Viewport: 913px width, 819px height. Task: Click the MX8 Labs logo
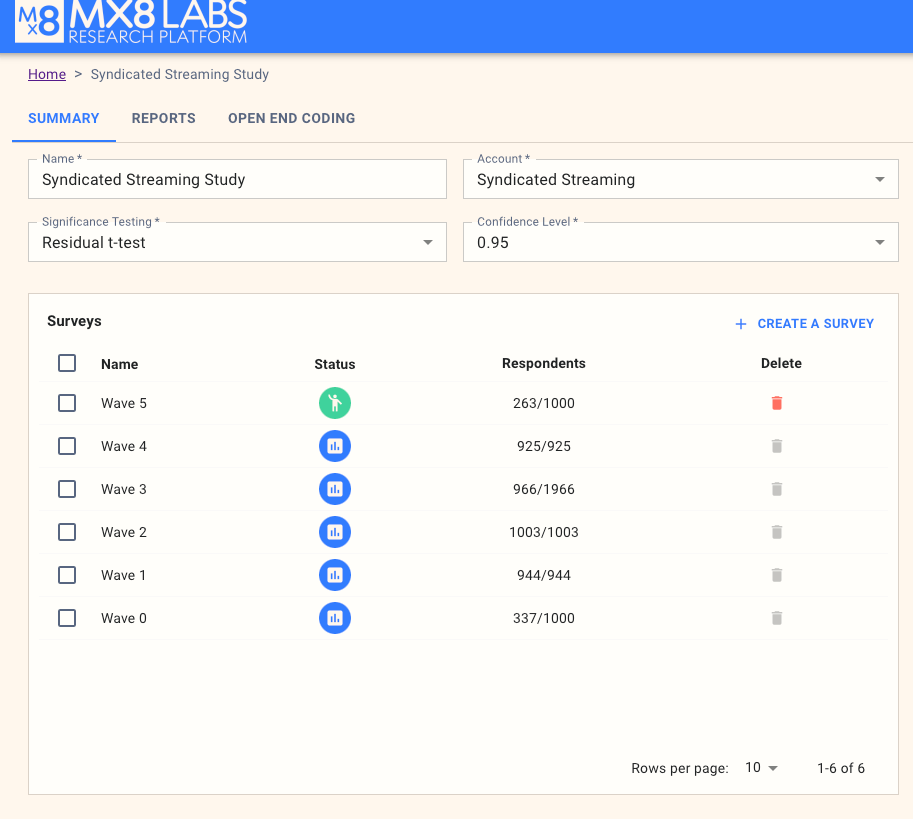click(x=131, y=23)
